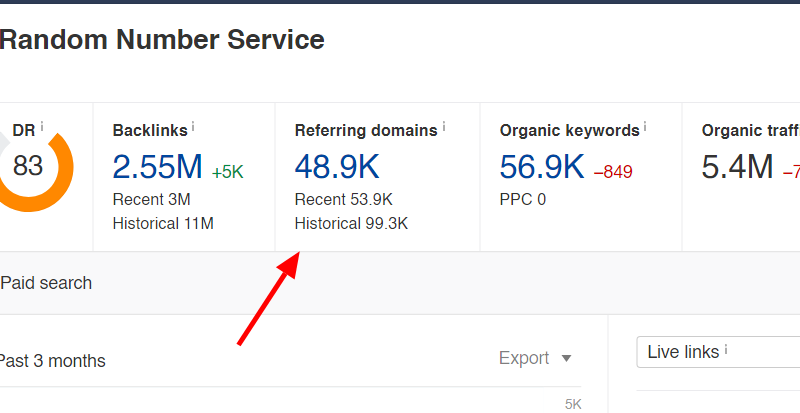
Task: Click PPC 0 under Organic keywords
Action: click(x=523, y=199)
